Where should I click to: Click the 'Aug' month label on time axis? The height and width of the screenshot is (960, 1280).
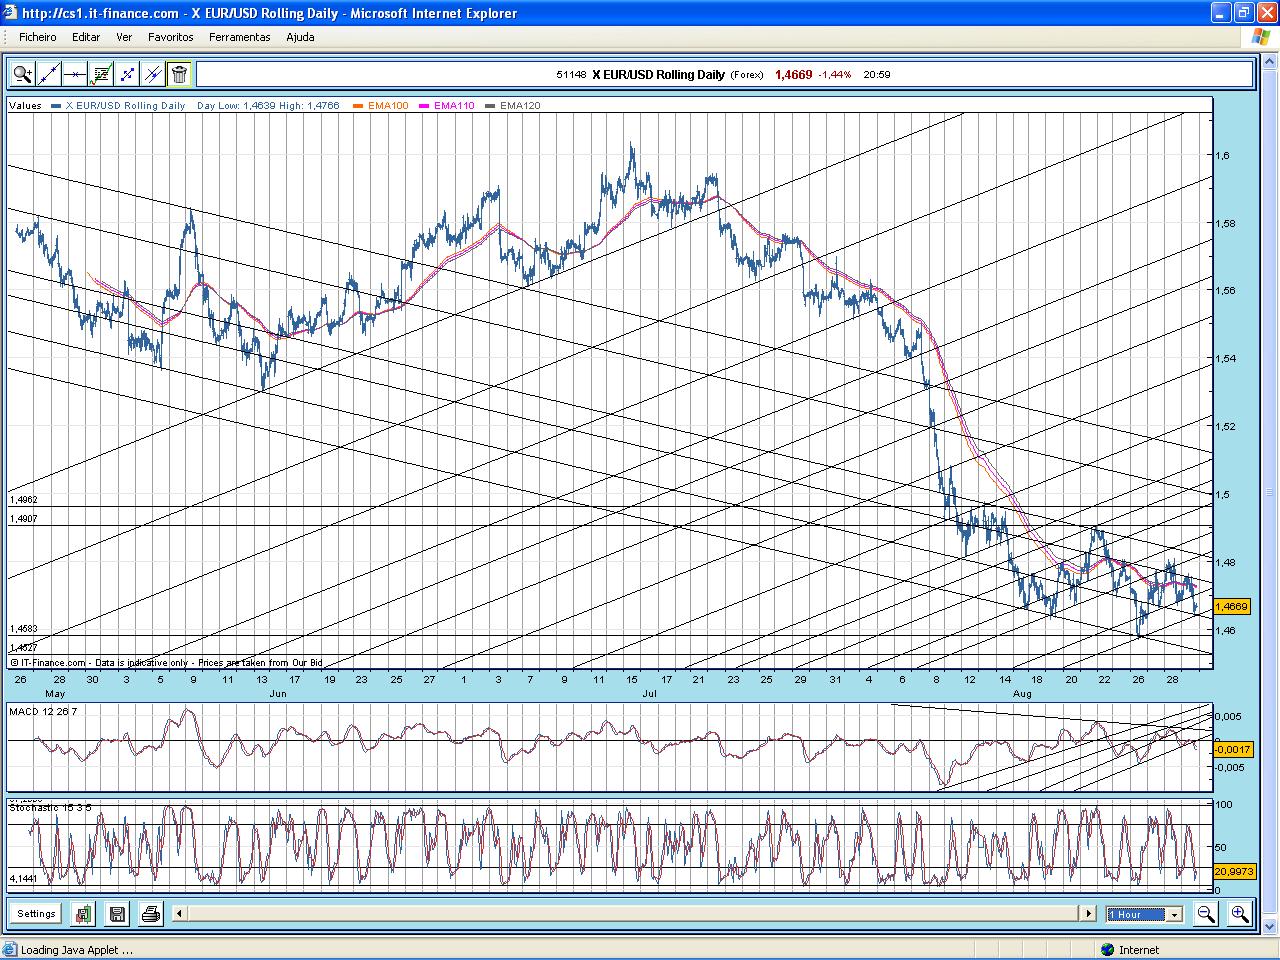coord(1022,693)
